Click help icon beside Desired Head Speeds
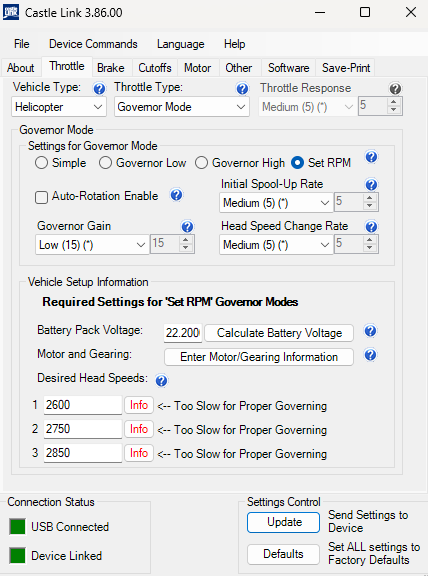 pos(162,381)
